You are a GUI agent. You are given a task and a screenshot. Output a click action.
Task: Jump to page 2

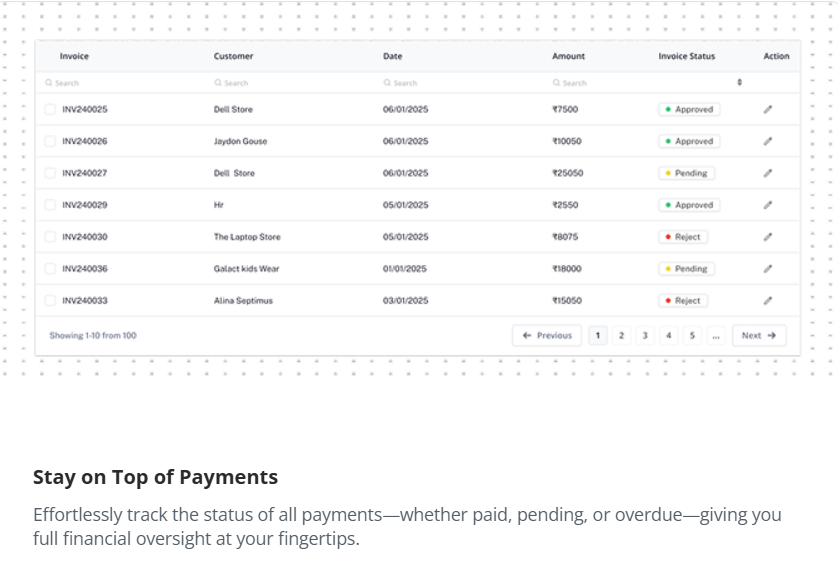click(x=621, y=335)
